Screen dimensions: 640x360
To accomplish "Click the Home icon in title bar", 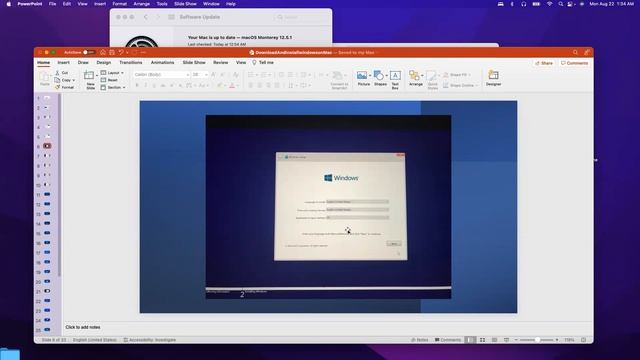I will (103, 52).
